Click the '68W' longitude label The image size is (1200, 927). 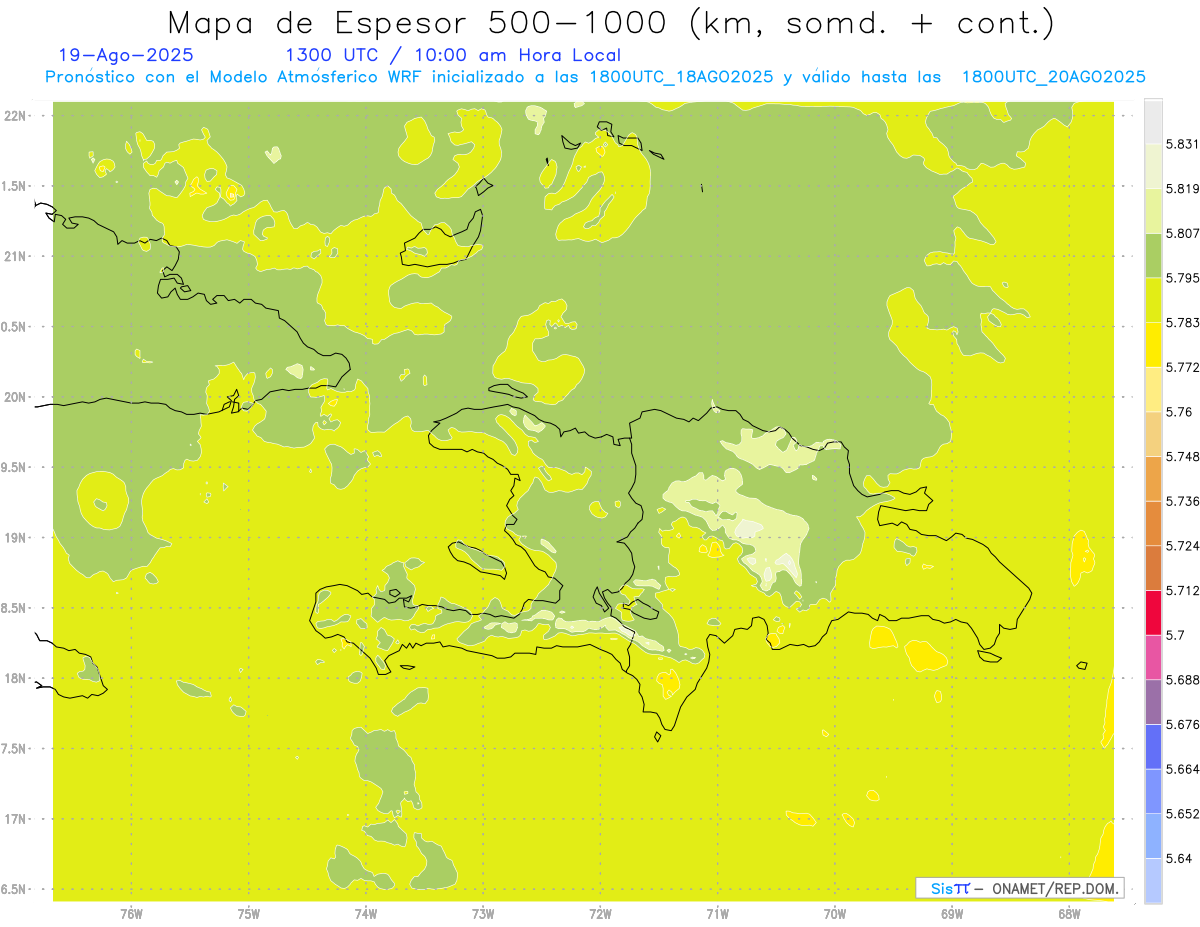click(1069, 914)
